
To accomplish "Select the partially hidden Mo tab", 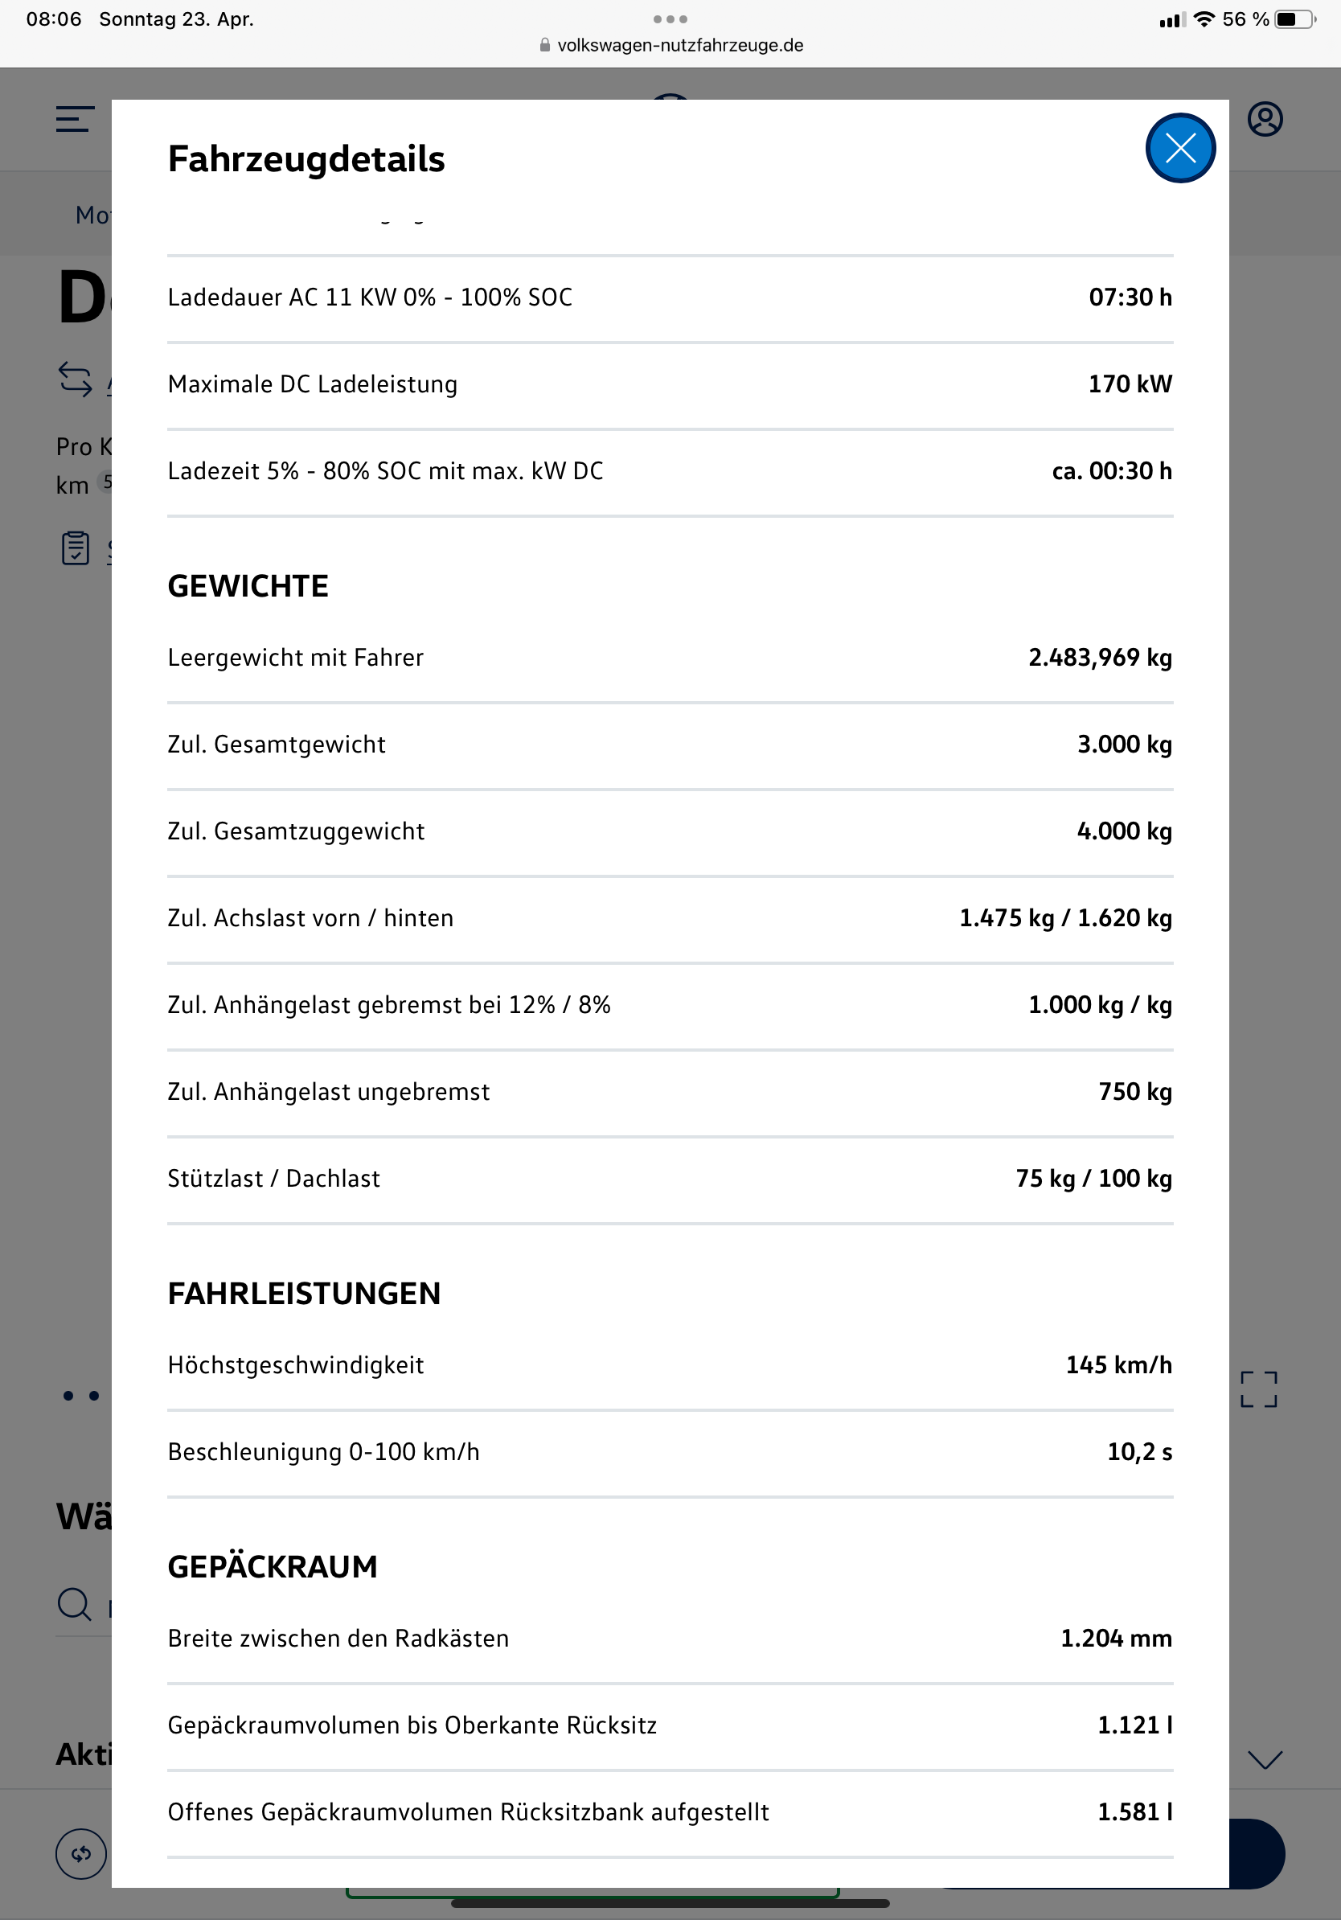I will (x=92, y=215).
